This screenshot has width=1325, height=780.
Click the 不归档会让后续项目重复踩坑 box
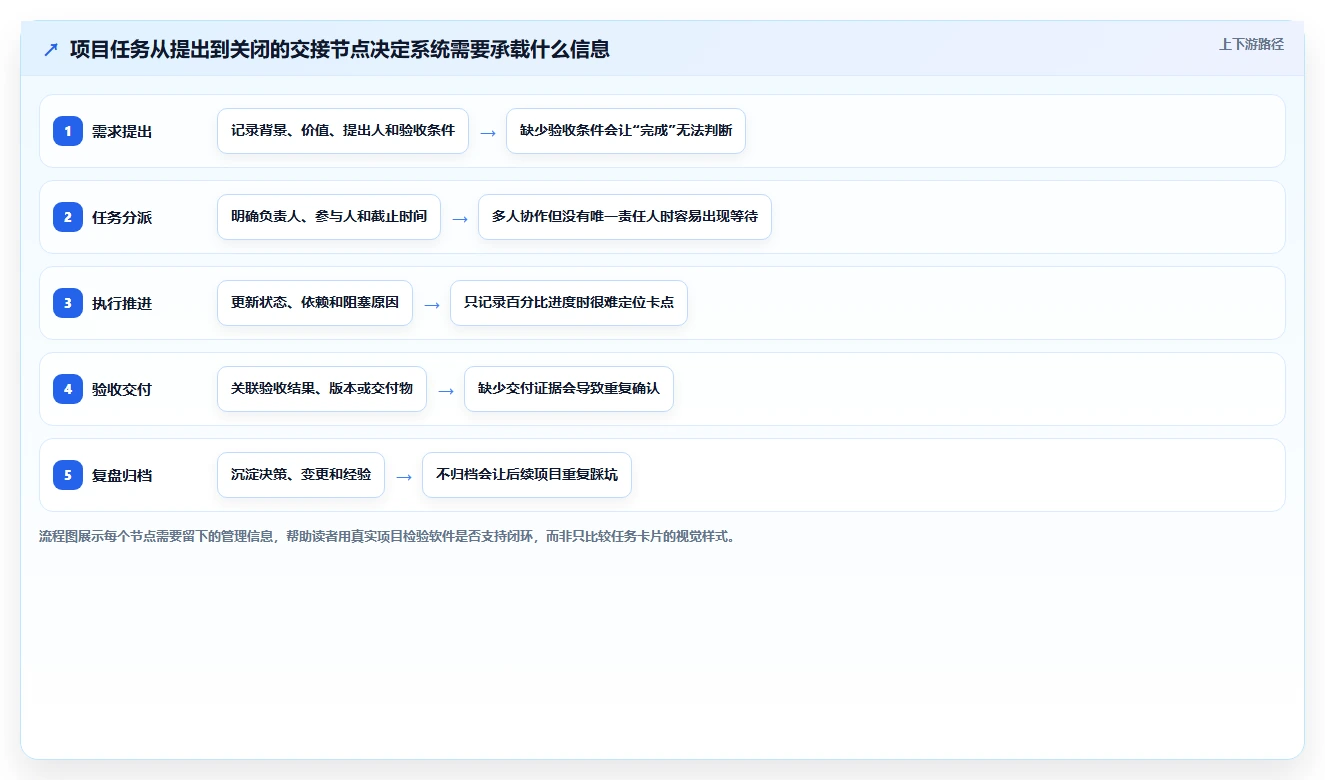coord(527,475)
